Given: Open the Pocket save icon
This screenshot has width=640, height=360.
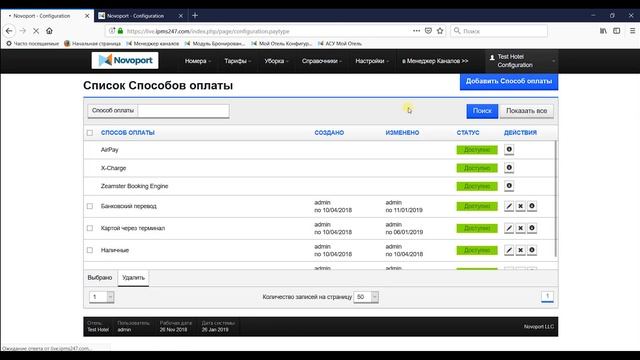Looking at the screenshot, I should (428, 31).
